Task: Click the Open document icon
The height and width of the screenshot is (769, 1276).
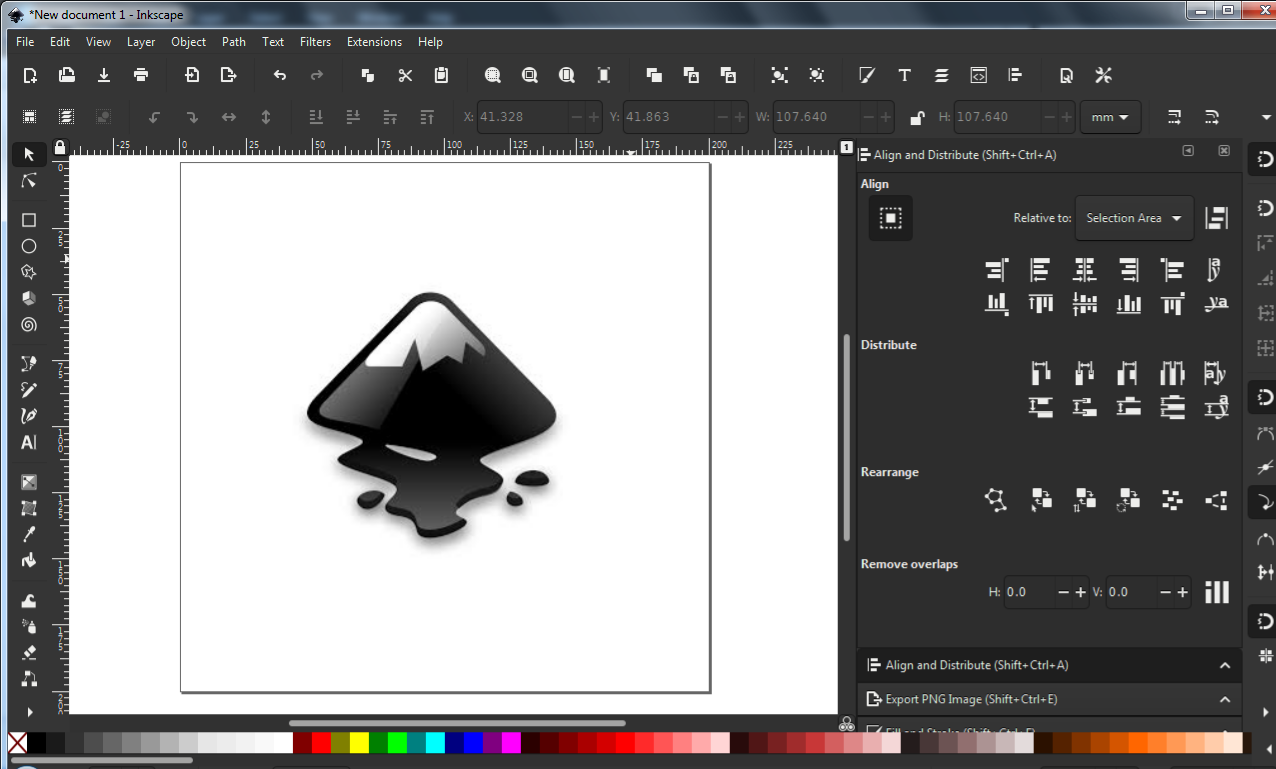Action: click(x=67, y=75)
